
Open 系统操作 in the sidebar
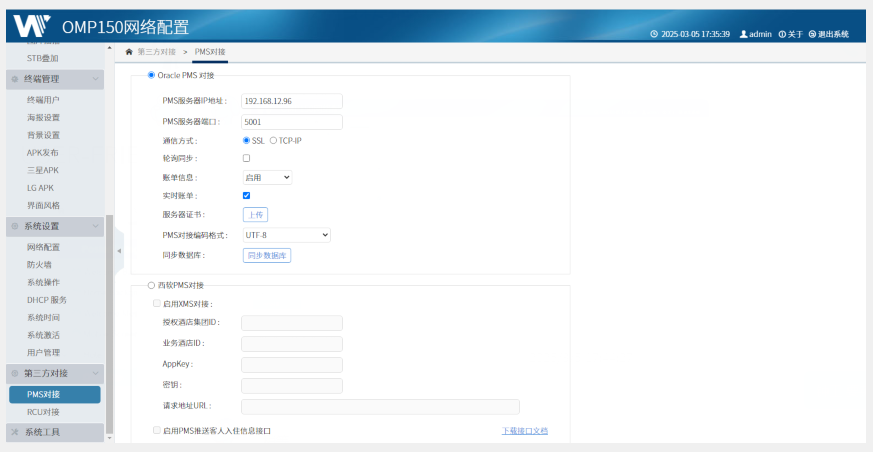(x=43, y=282)
